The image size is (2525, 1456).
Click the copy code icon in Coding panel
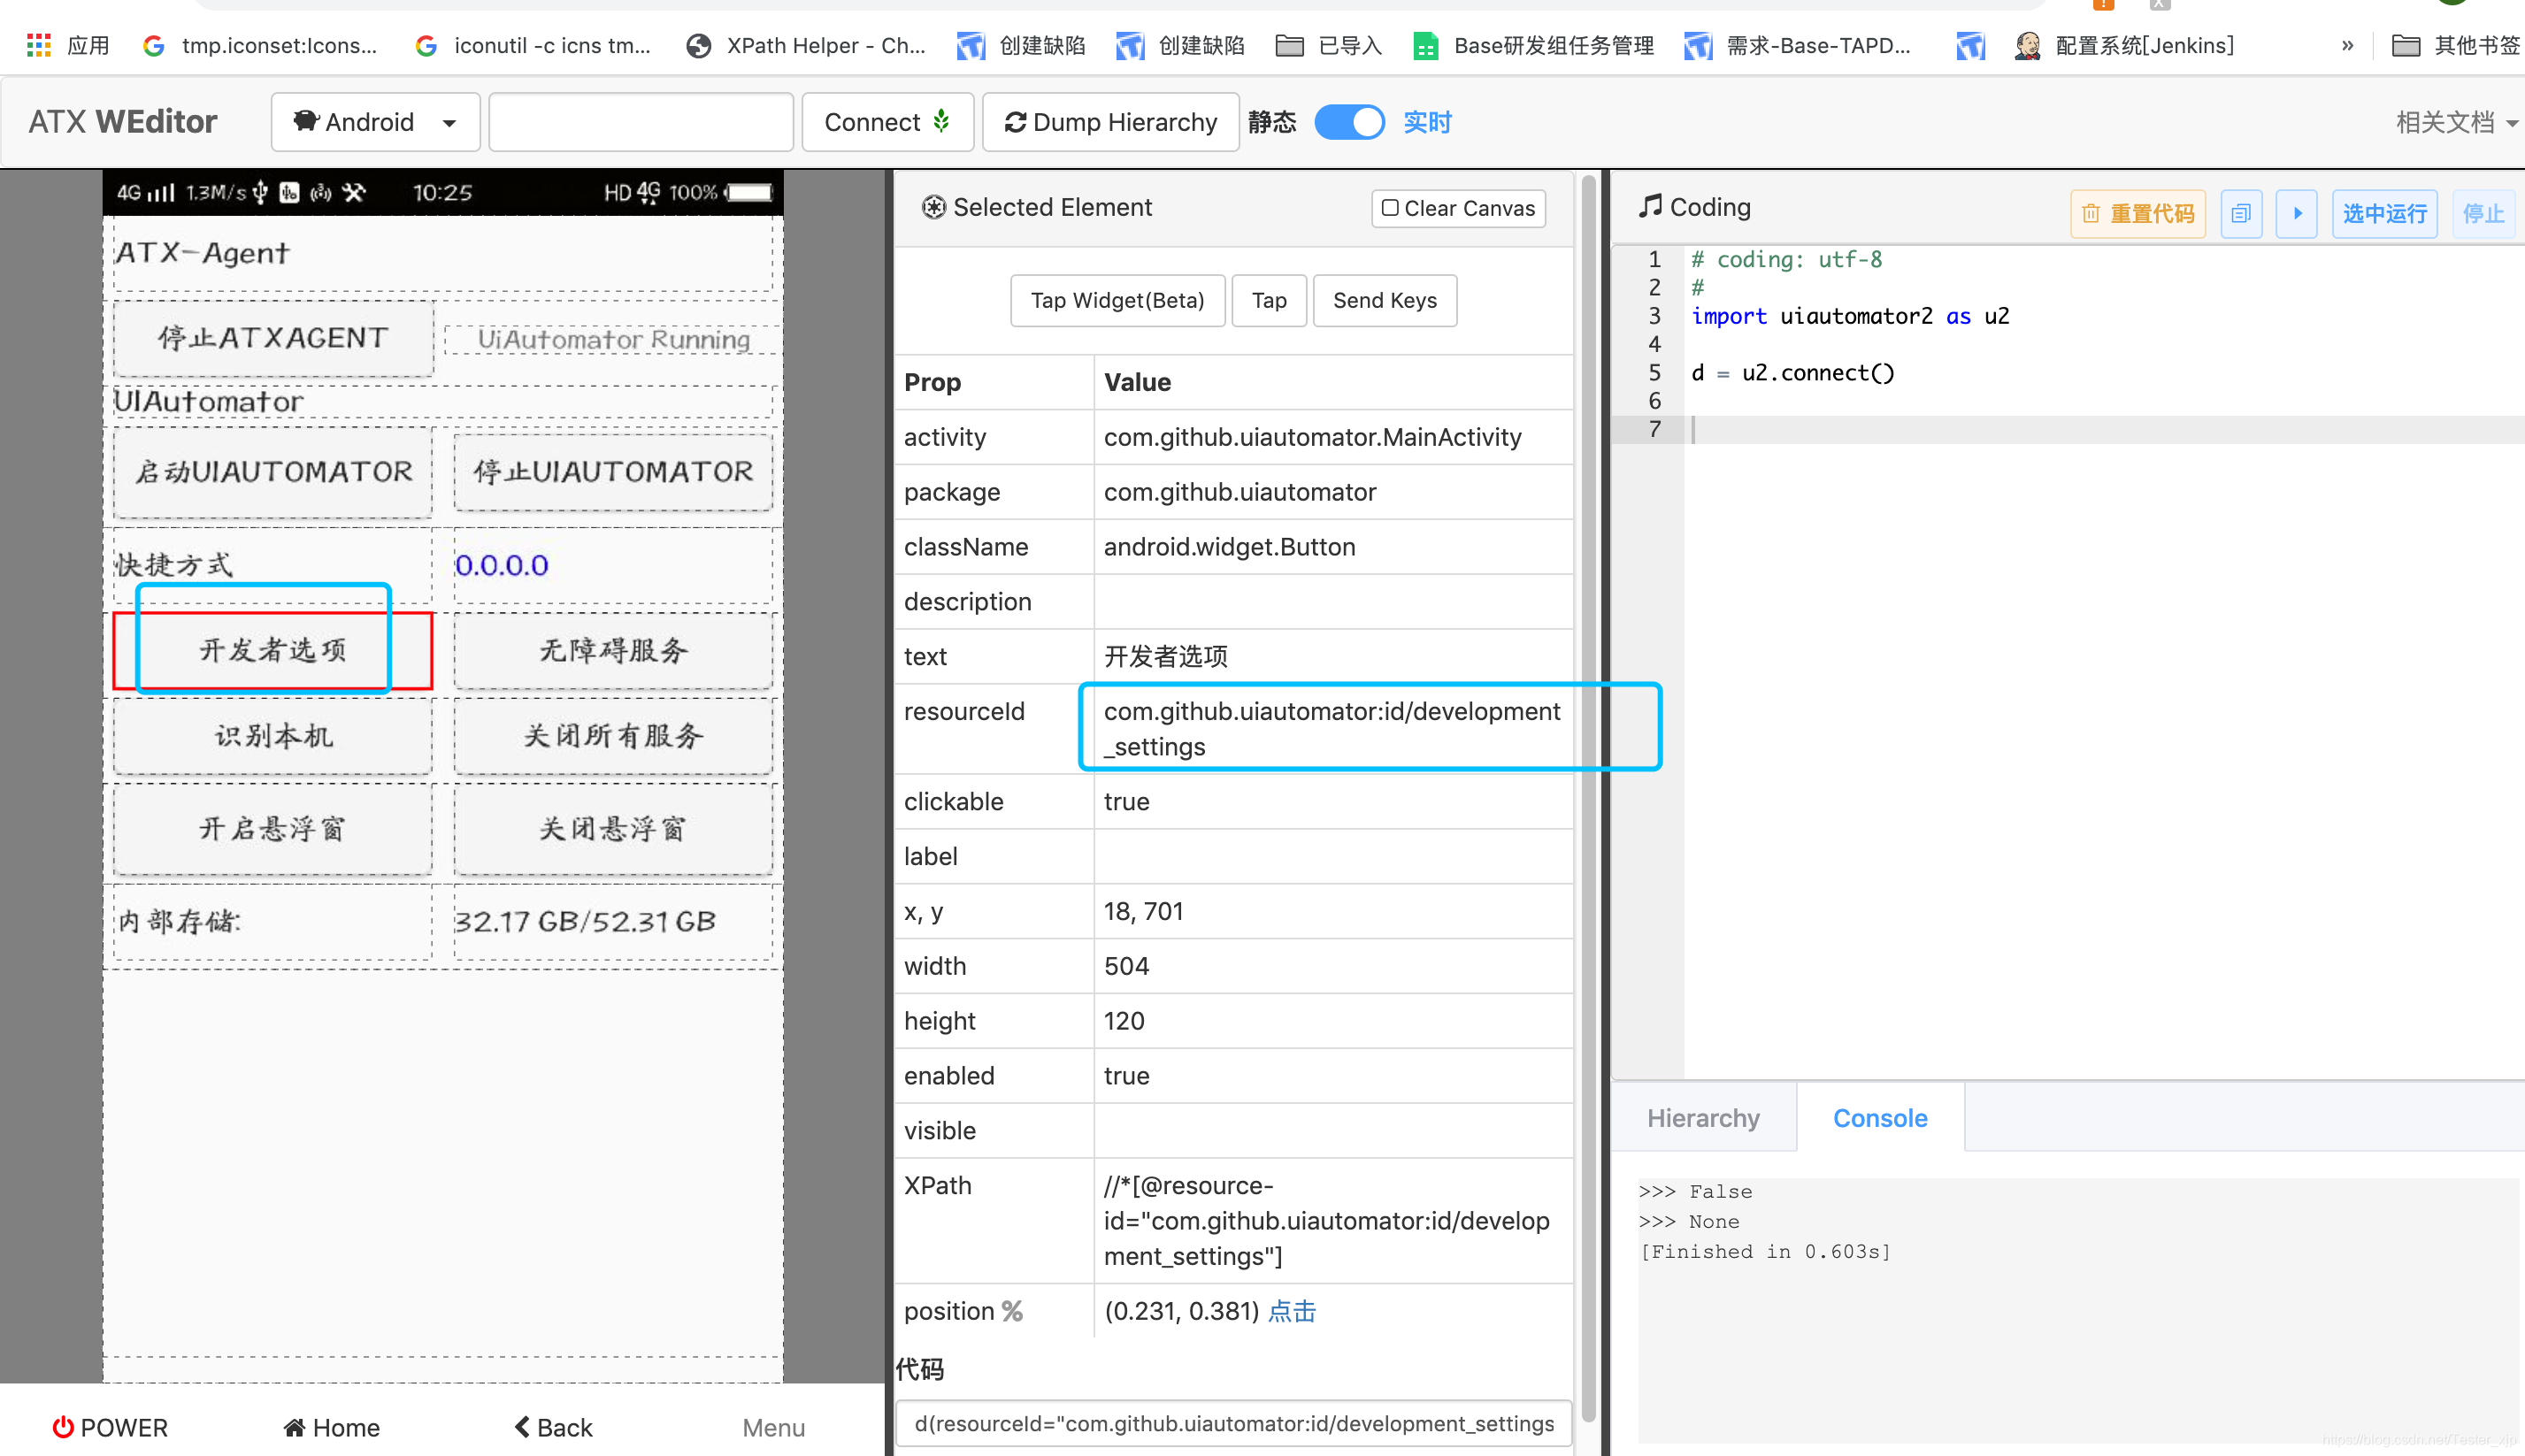[x=2240, y=213]
